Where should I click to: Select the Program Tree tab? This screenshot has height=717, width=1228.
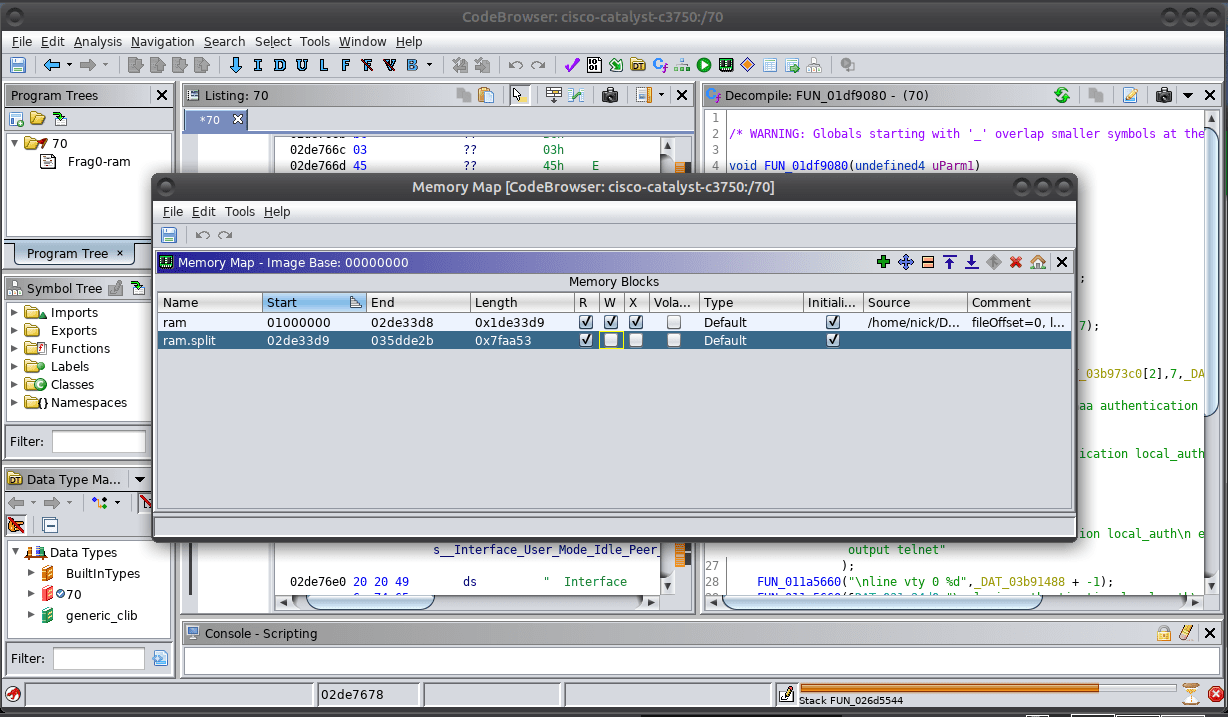pos(67,253)
